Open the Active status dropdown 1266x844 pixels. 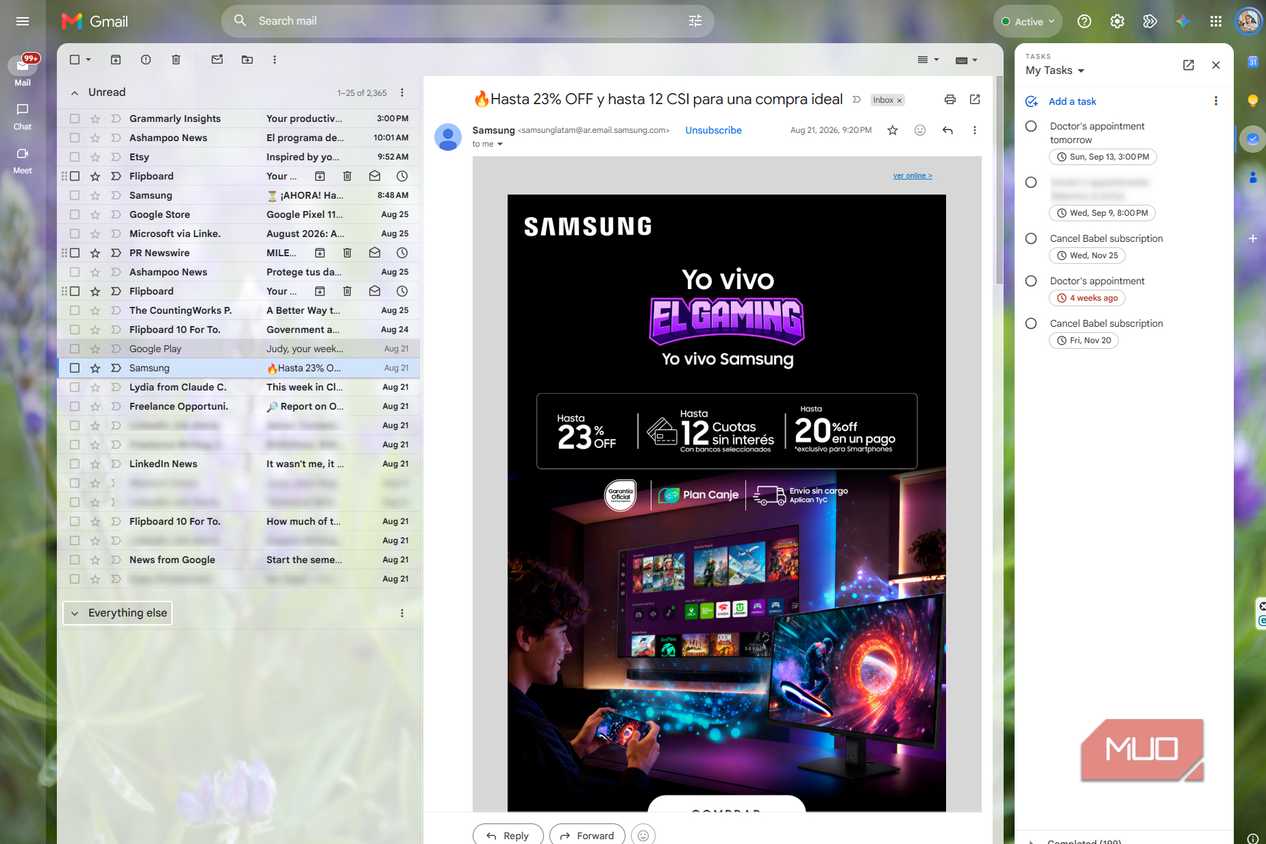tap(1028, 21)
